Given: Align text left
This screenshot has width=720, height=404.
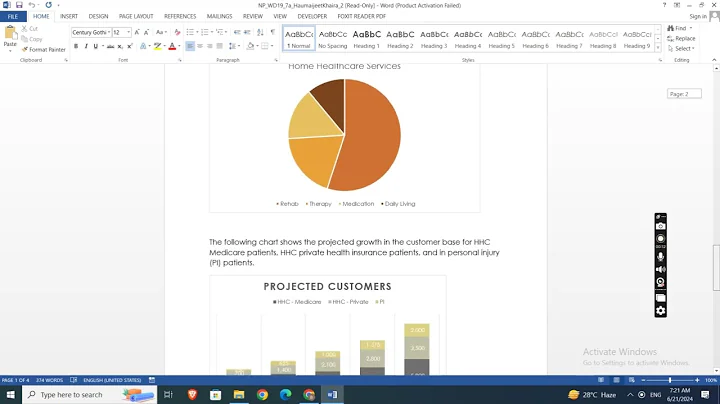Looking at the screenshot, I should click(190, 46).
